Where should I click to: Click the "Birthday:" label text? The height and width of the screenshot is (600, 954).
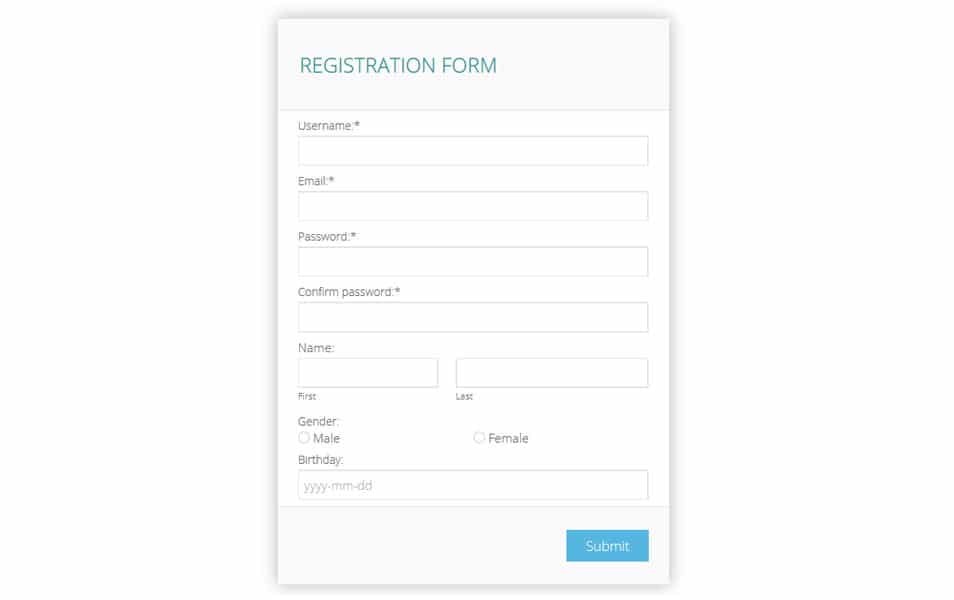320,460
